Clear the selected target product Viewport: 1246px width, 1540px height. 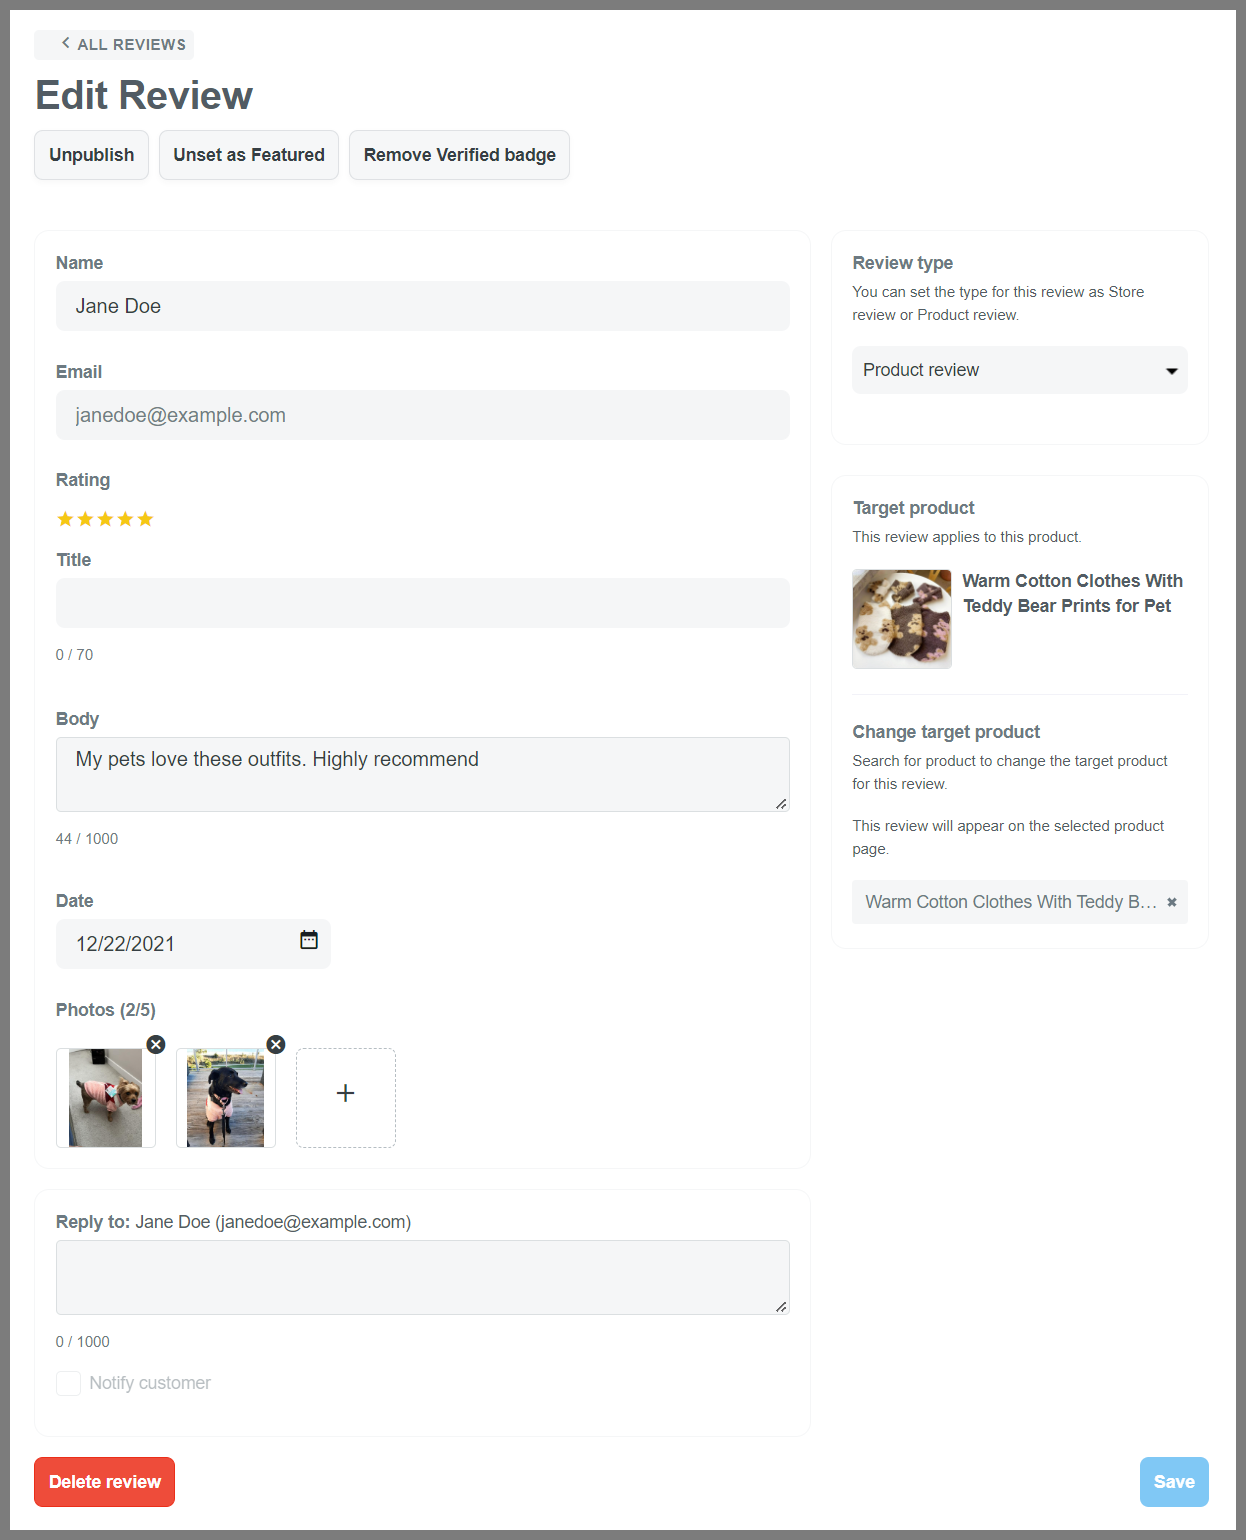point(1171,902)
